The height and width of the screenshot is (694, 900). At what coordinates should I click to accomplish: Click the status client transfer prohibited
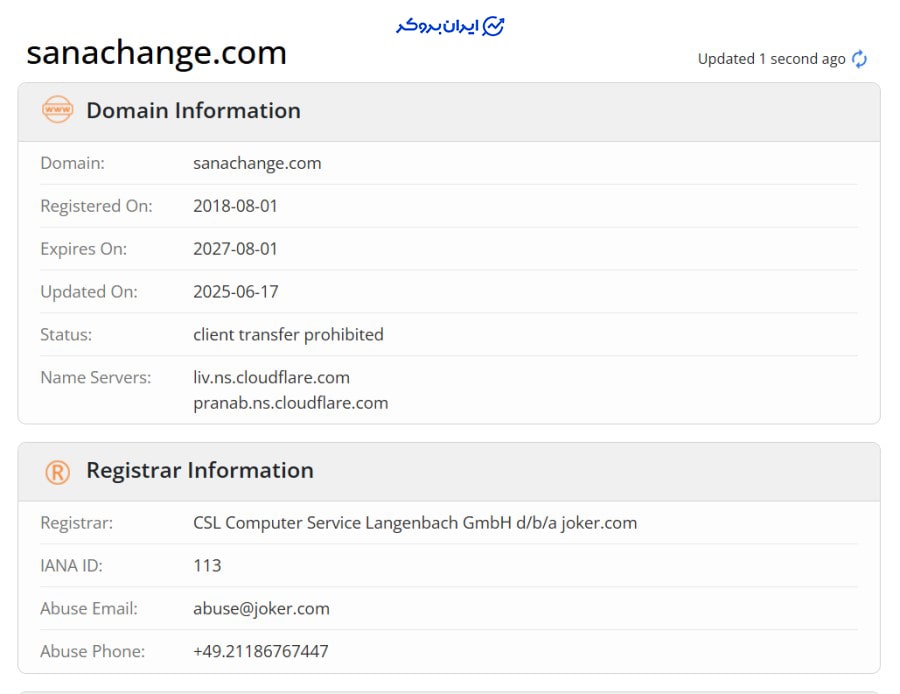click(288, 334)
